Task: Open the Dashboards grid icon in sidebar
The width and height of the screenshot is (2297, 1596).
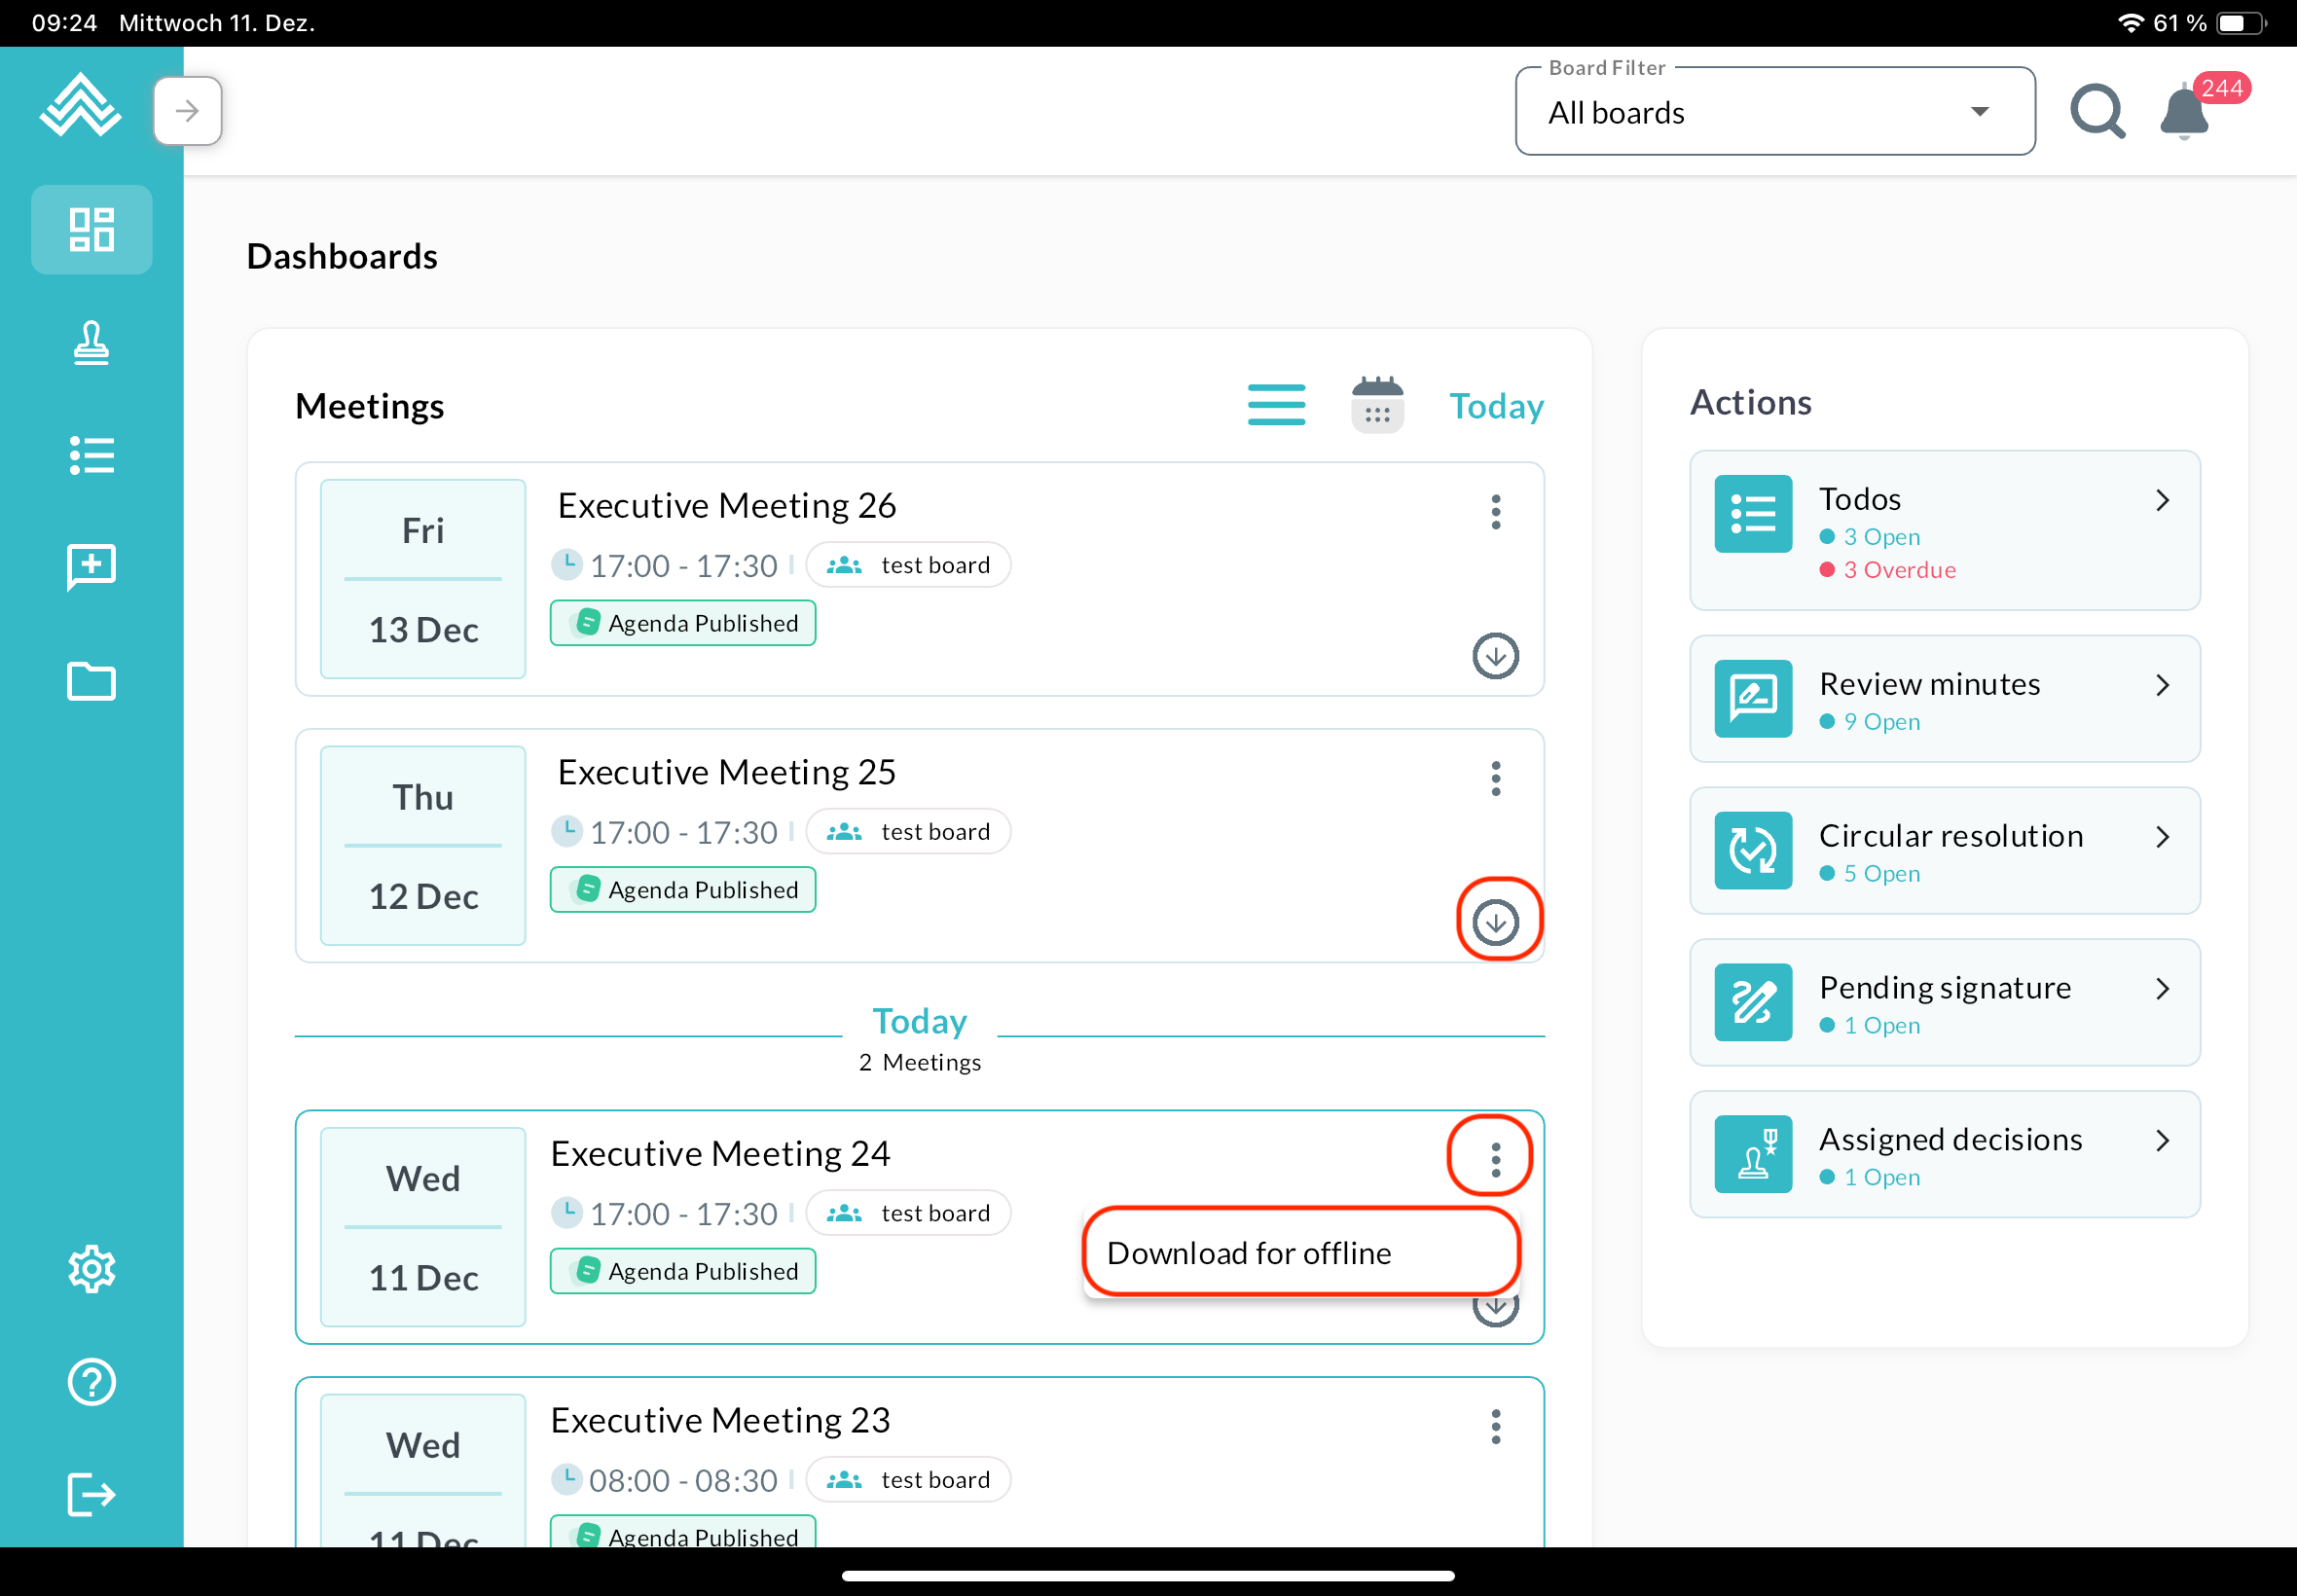Action: 91,230
